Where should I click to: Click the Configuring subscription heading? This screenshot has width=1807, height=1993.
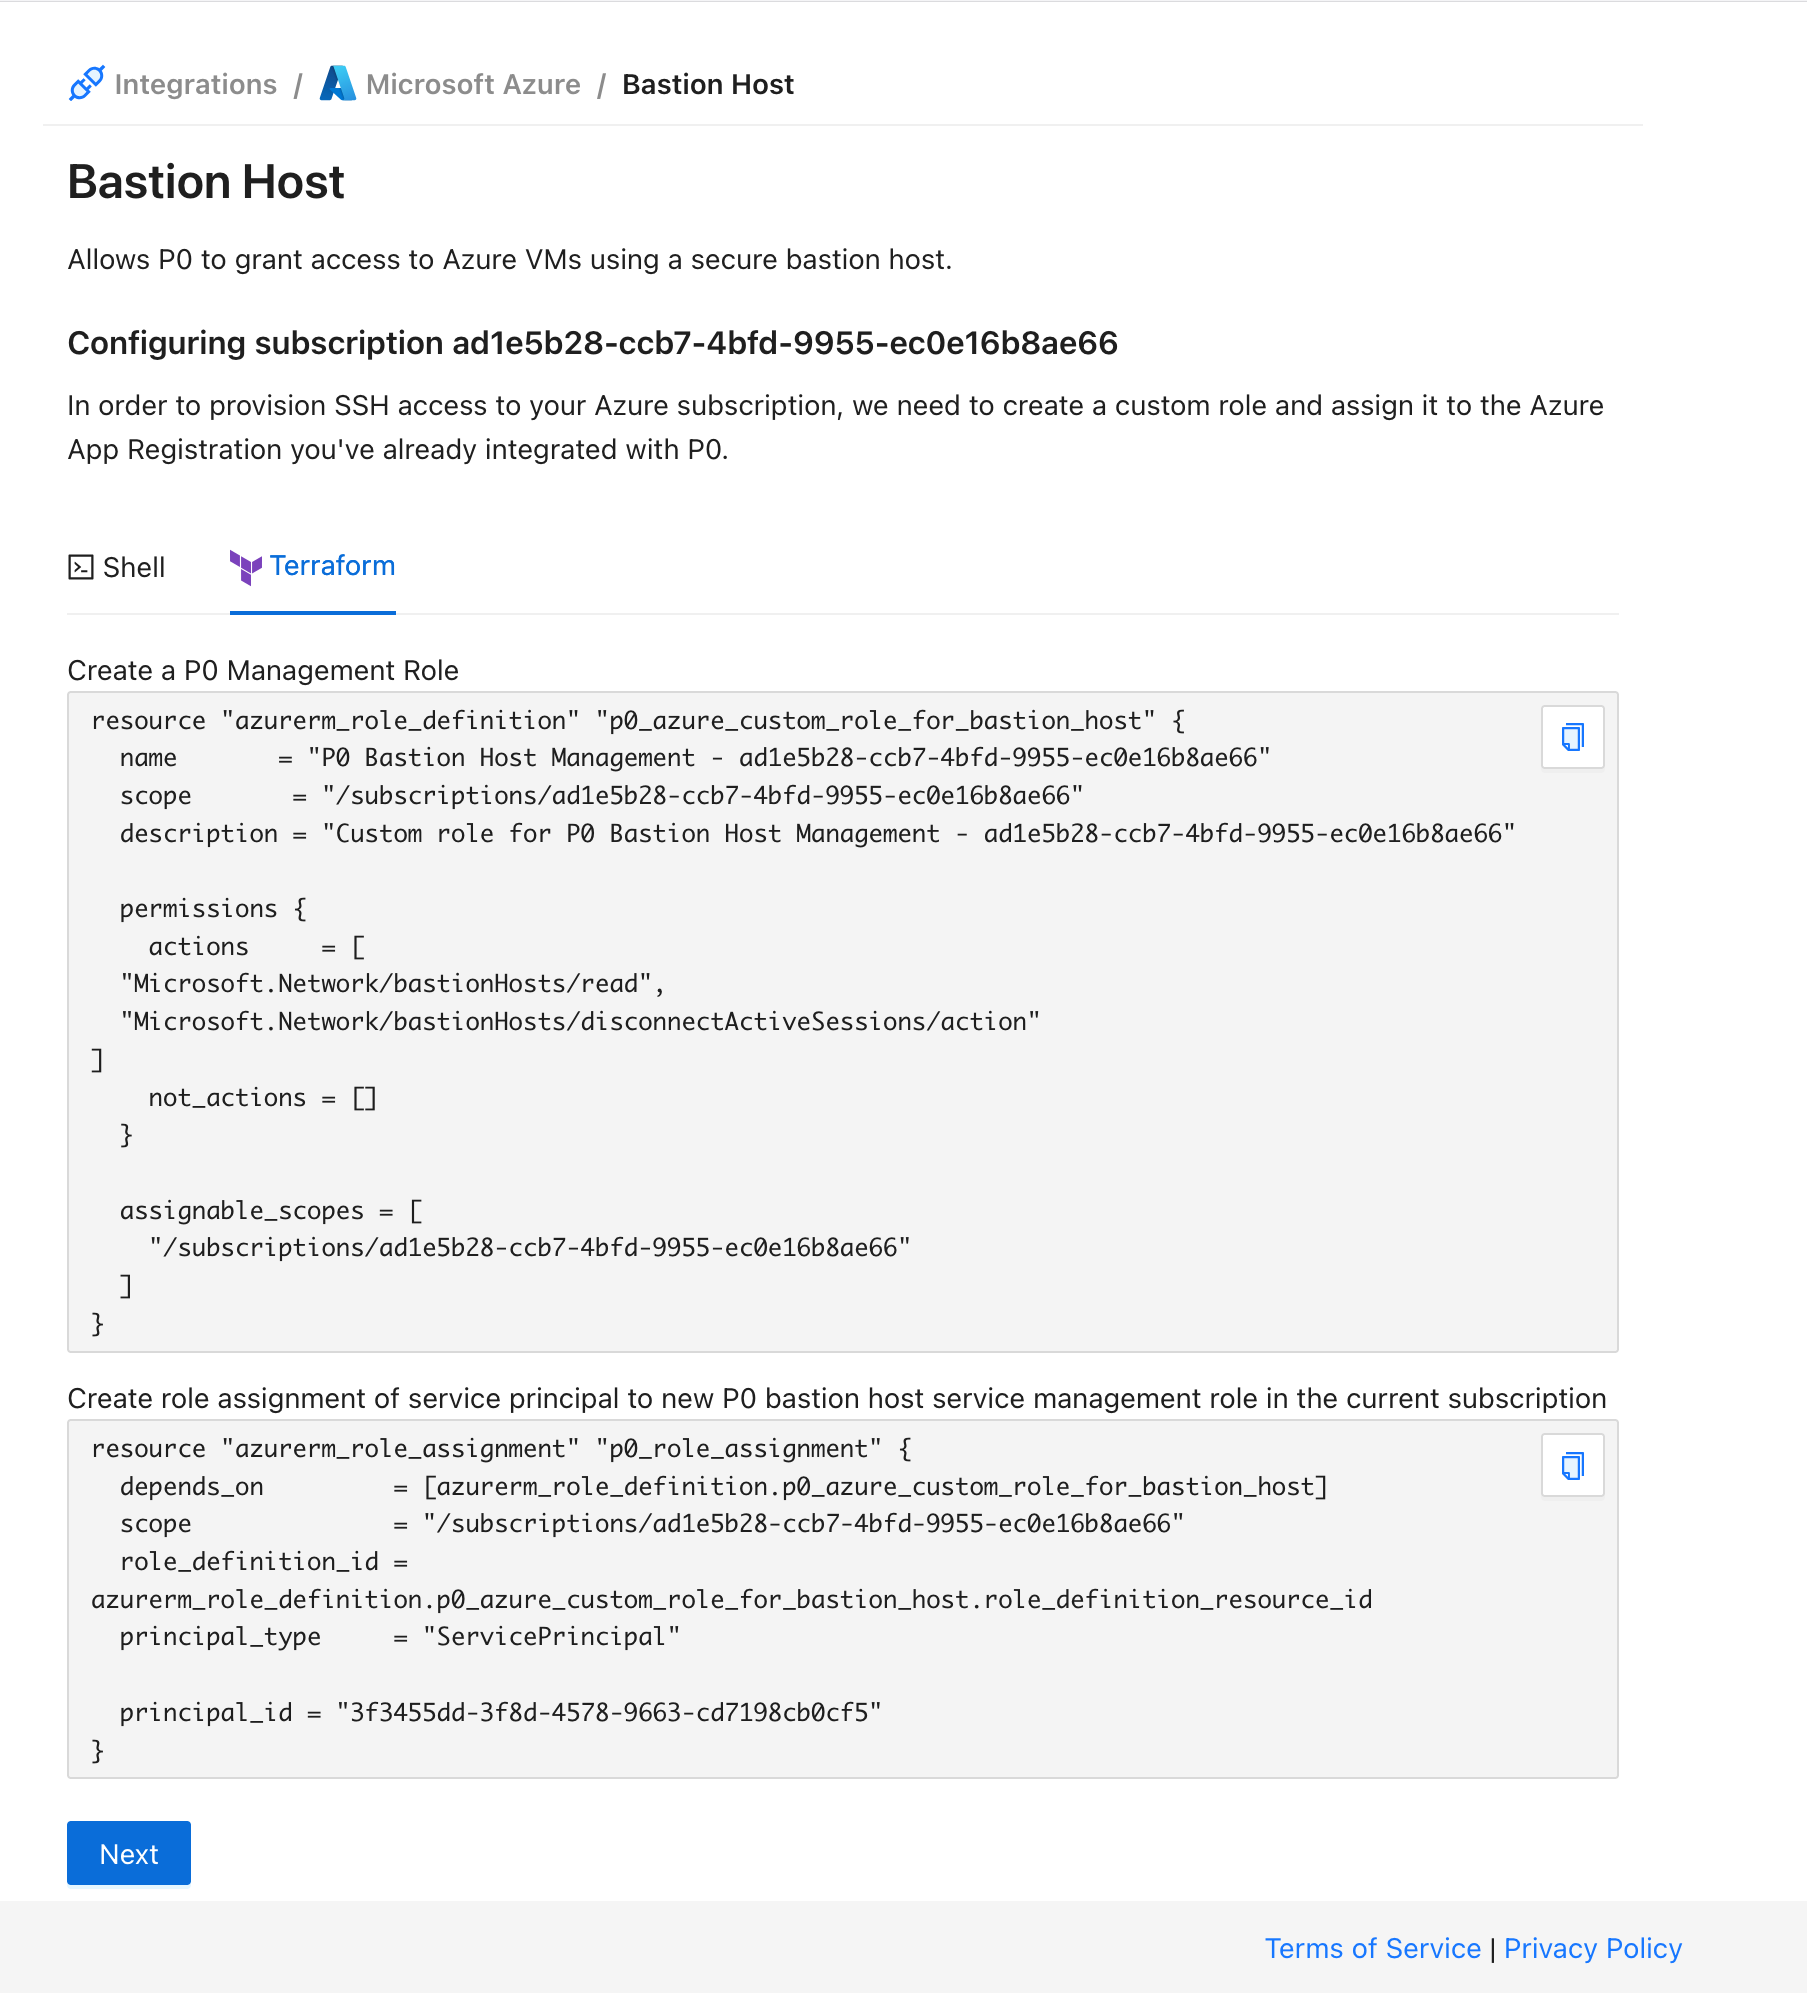point(592,343)
